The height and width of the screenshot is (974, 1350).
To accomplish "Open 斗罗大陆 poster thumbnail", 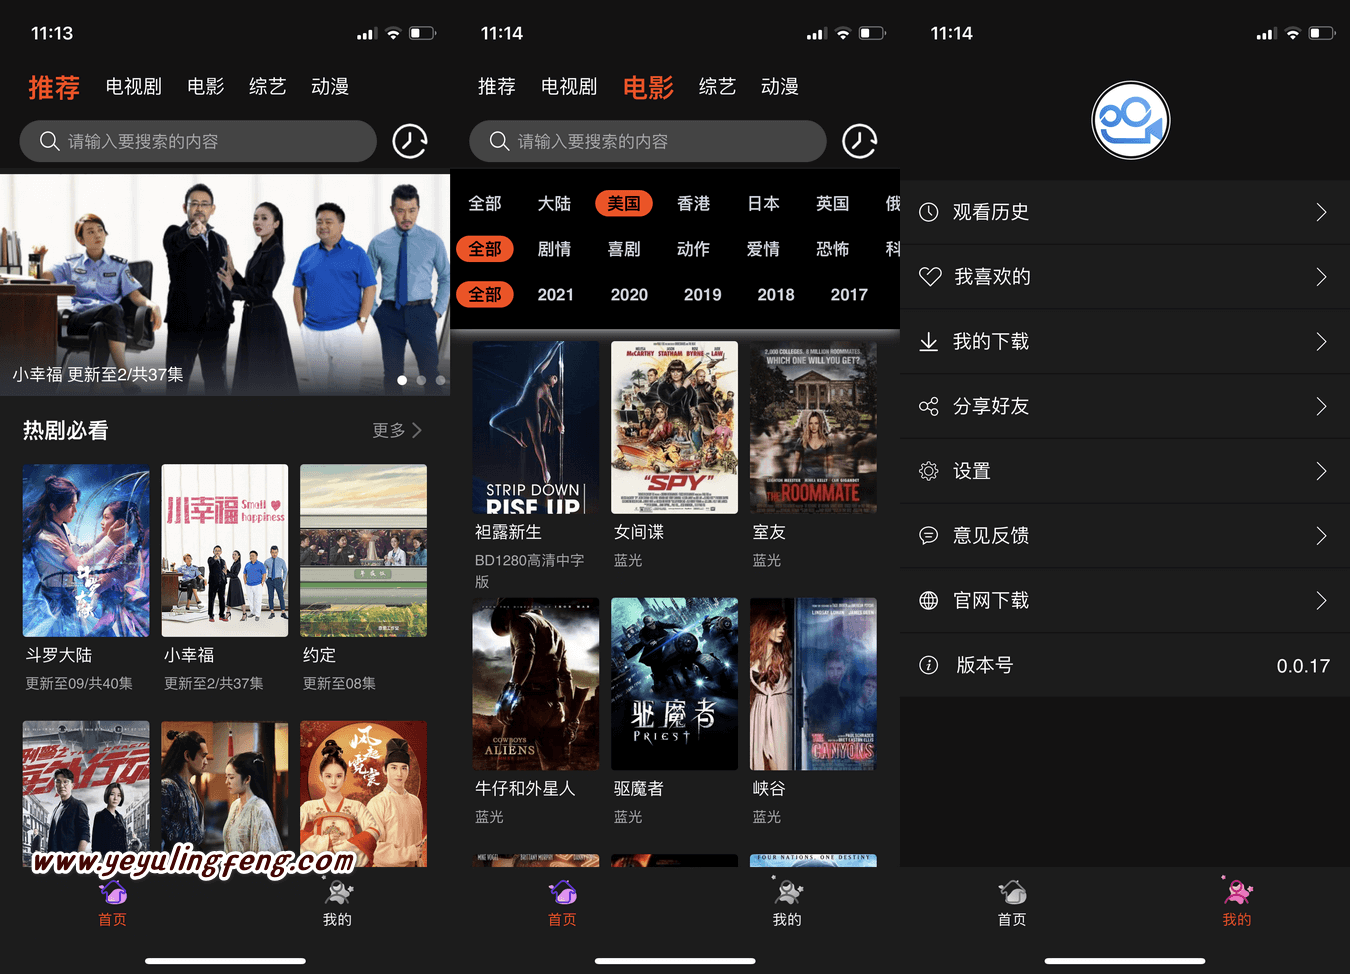I will (x=86, y=551).
